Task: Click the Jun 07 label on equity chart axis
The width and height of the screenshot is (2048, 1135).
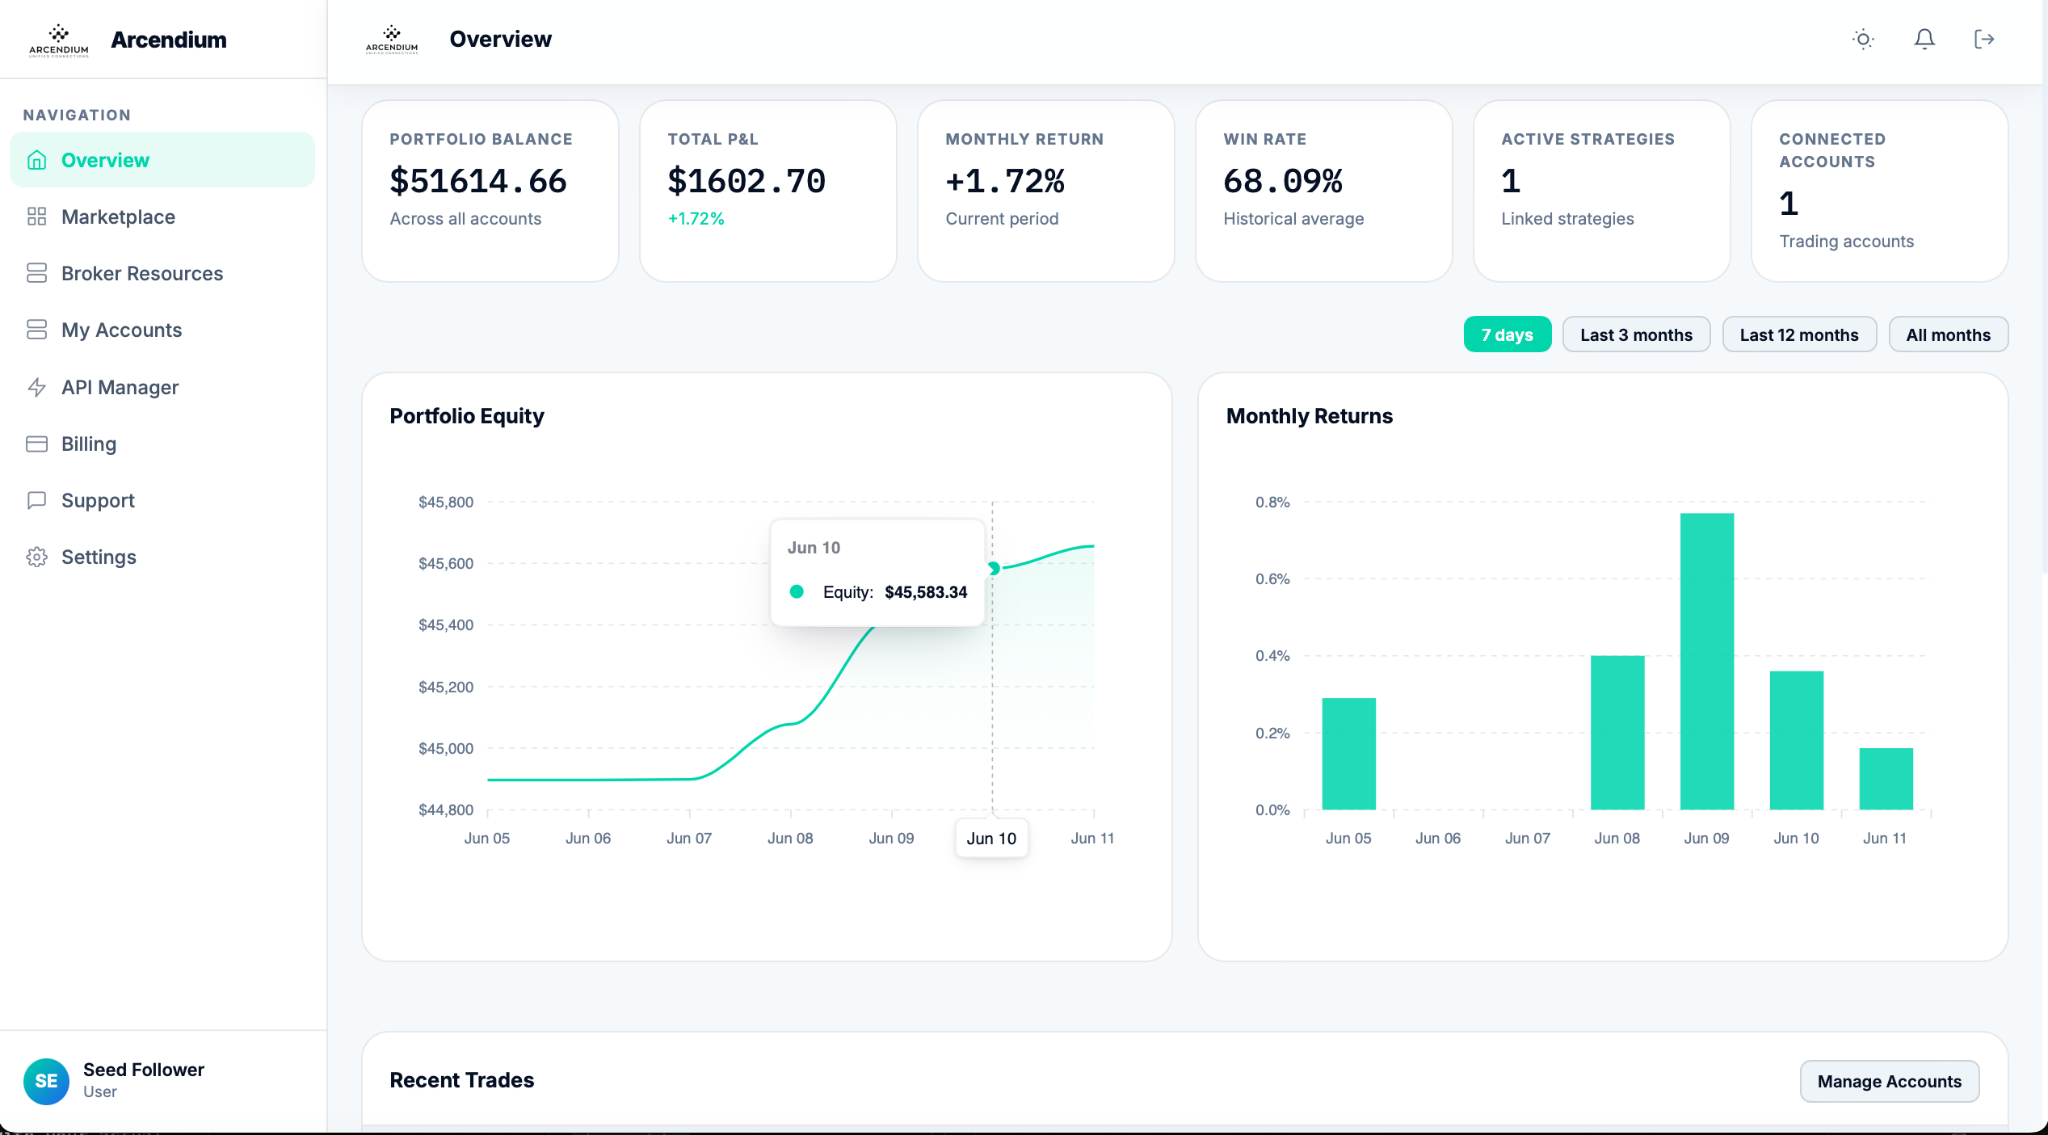Action: 689,838
